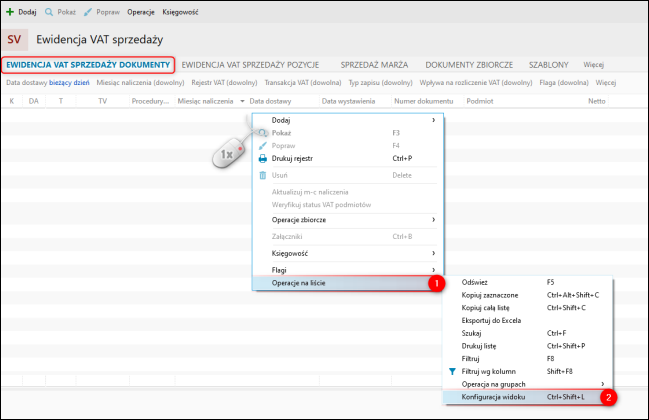Open the Księgowość toolbar menu
This screenshot has width=649, height=420.
pos(180,12)
